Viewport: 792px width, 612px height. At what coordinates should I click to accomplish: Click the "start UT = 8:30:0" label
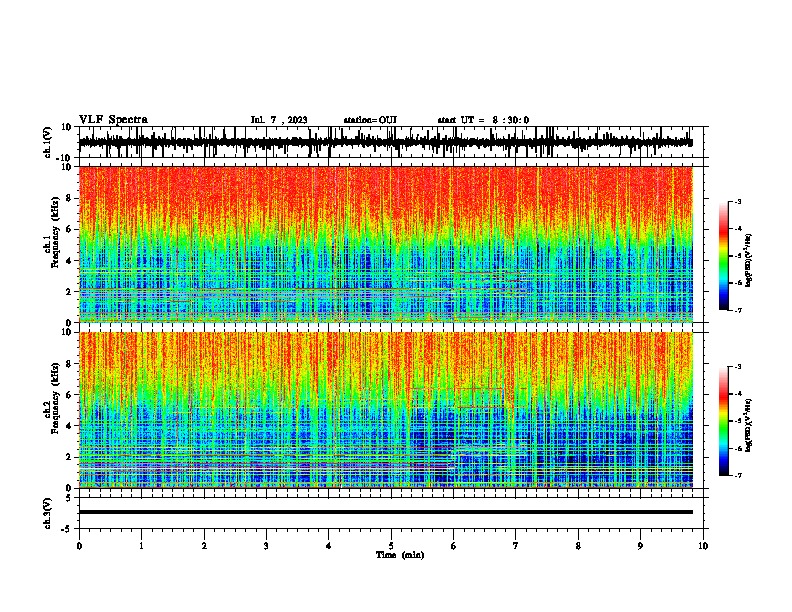point(483,120)
